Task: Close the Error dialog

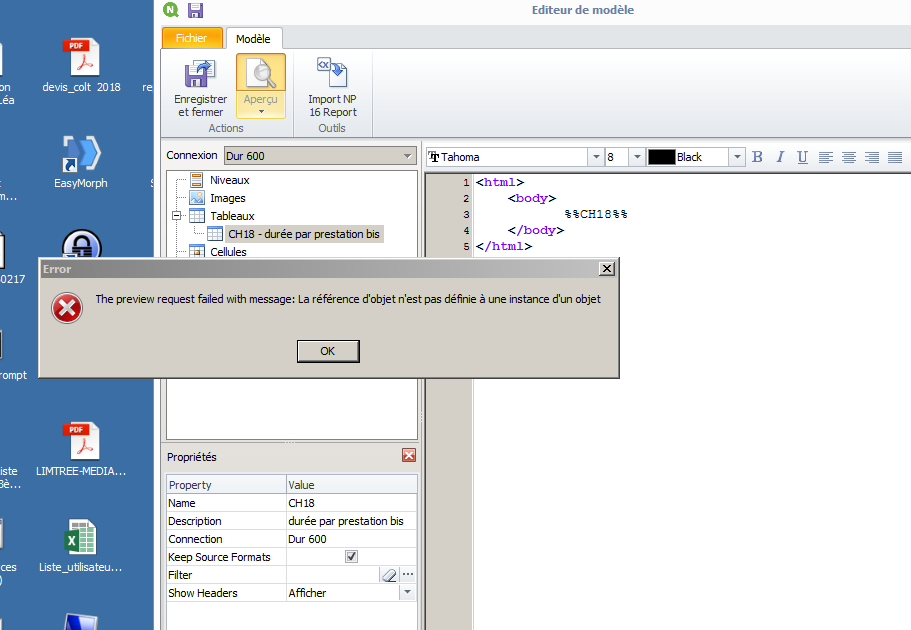Action: 607,269
